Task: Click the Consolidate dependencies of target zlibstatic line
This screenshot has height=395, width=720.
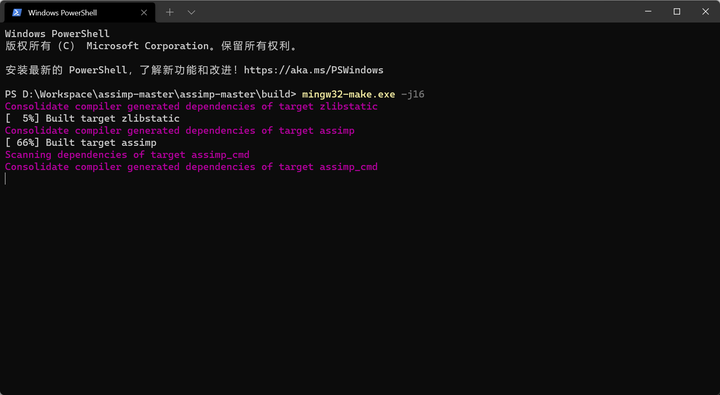Action: [x=191, y=107]
